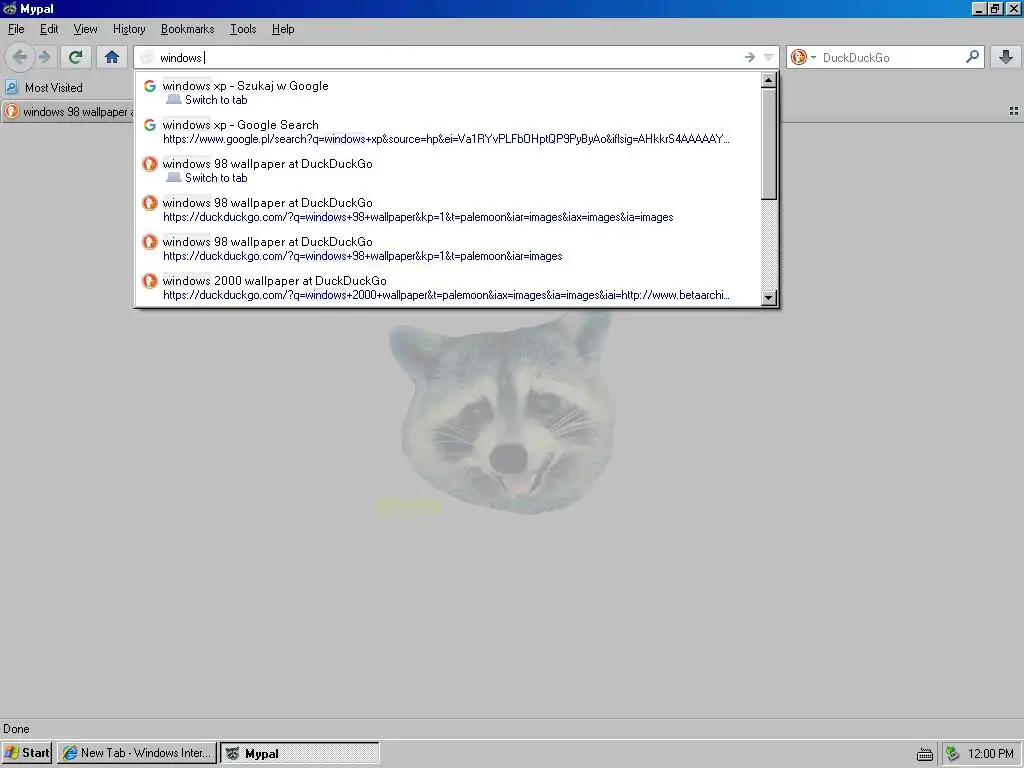Screen dimensions: 1024x768
Task: Open the address bar history dropdown arrow
Action: click(x=769, y=57)
